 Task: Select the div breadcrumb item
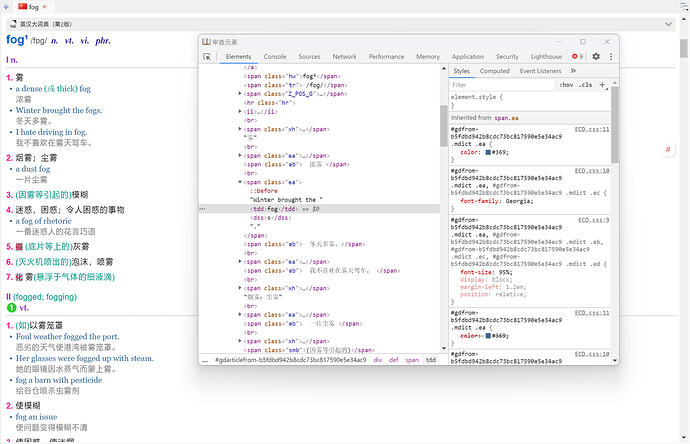pyautogui.click(x=378, y=360)
